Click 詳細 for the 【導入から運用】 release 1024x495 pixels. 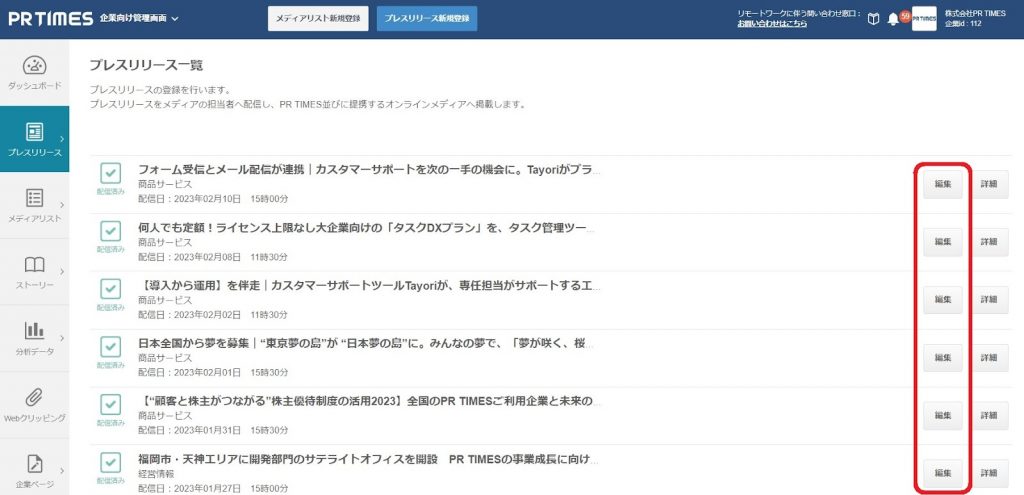(x=989, y=300)
